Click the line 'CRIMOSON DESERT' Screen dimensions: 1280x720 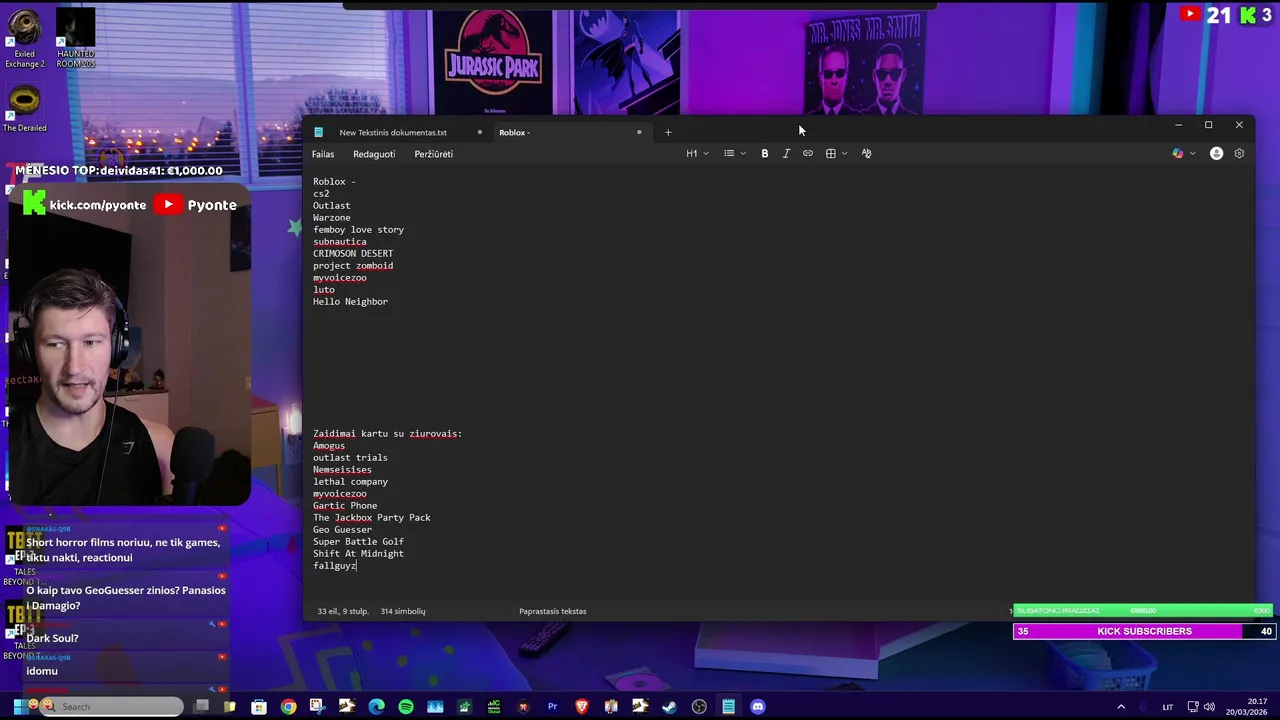click(x=353, y=254)
